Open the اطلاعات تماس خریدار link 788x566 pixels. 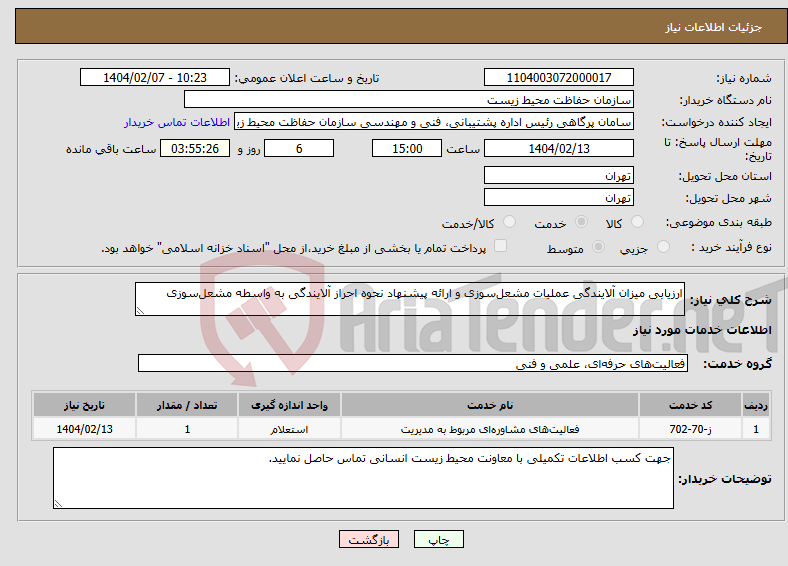pos(177,122)
